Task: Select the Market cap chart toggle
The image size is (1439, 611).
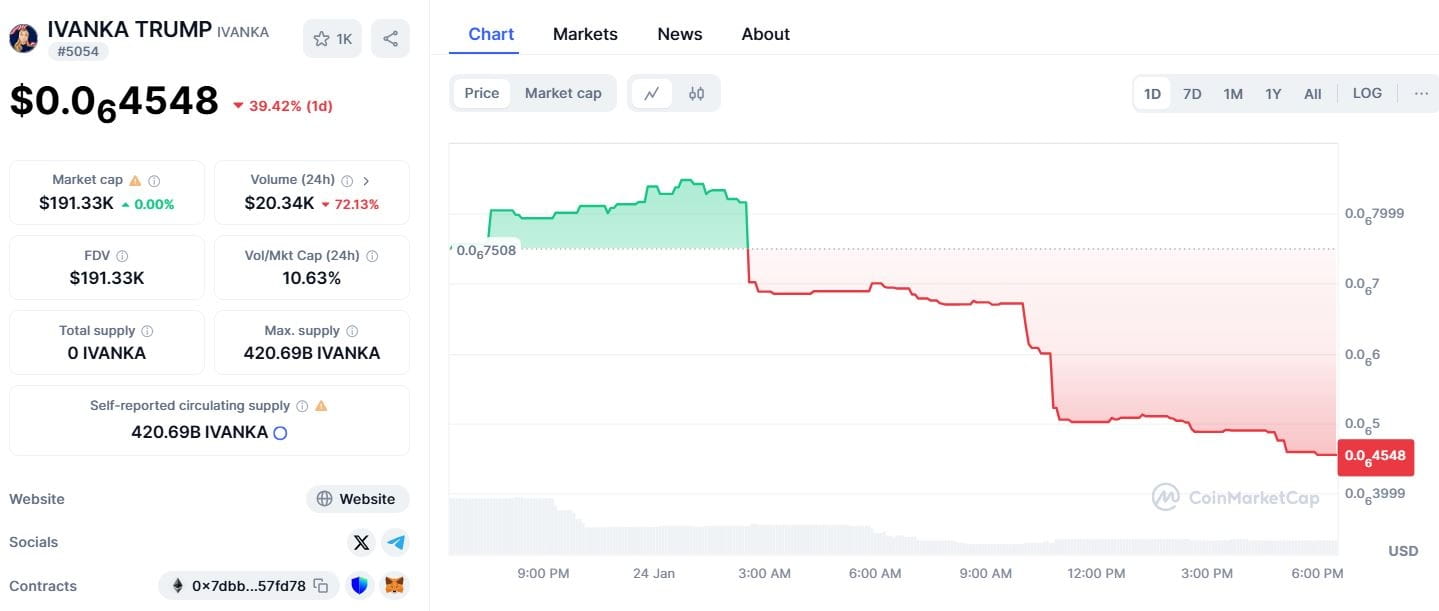Action: click(563, 93)
